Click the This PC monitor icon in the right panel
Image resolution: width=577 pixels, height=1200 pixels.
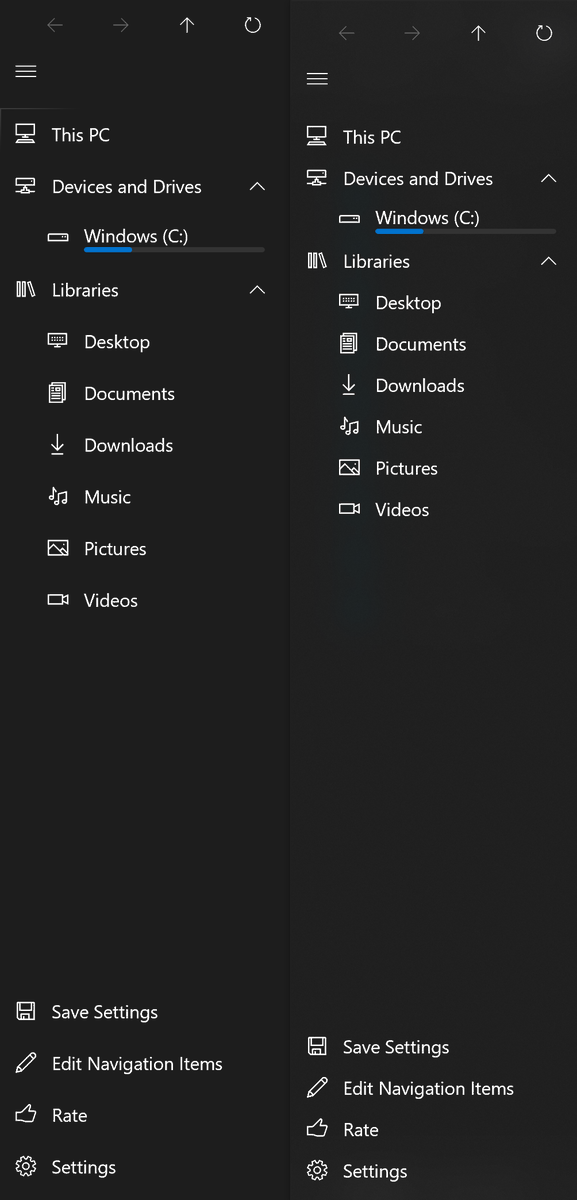pyautogui.click(x=317, y=137)
